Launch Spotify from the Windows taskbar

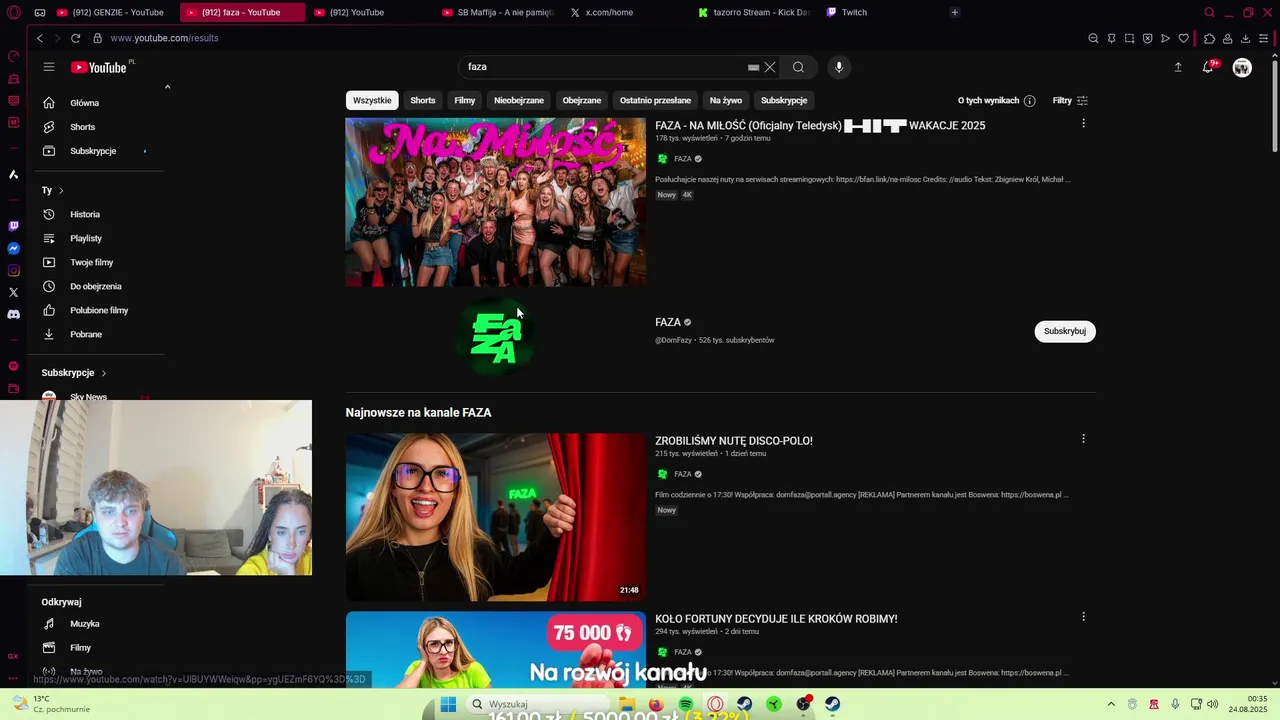click(686, 705)
